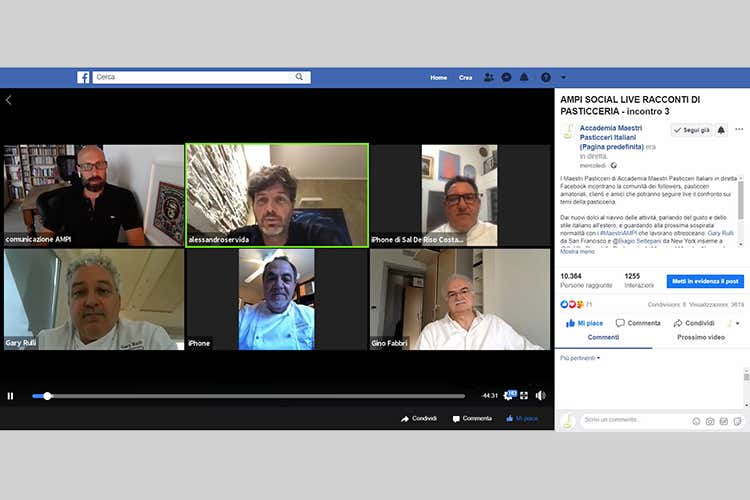Click the search magnifier icon
Image resolution: width=750 pixels, height=500 pixels.
(299, 77)
